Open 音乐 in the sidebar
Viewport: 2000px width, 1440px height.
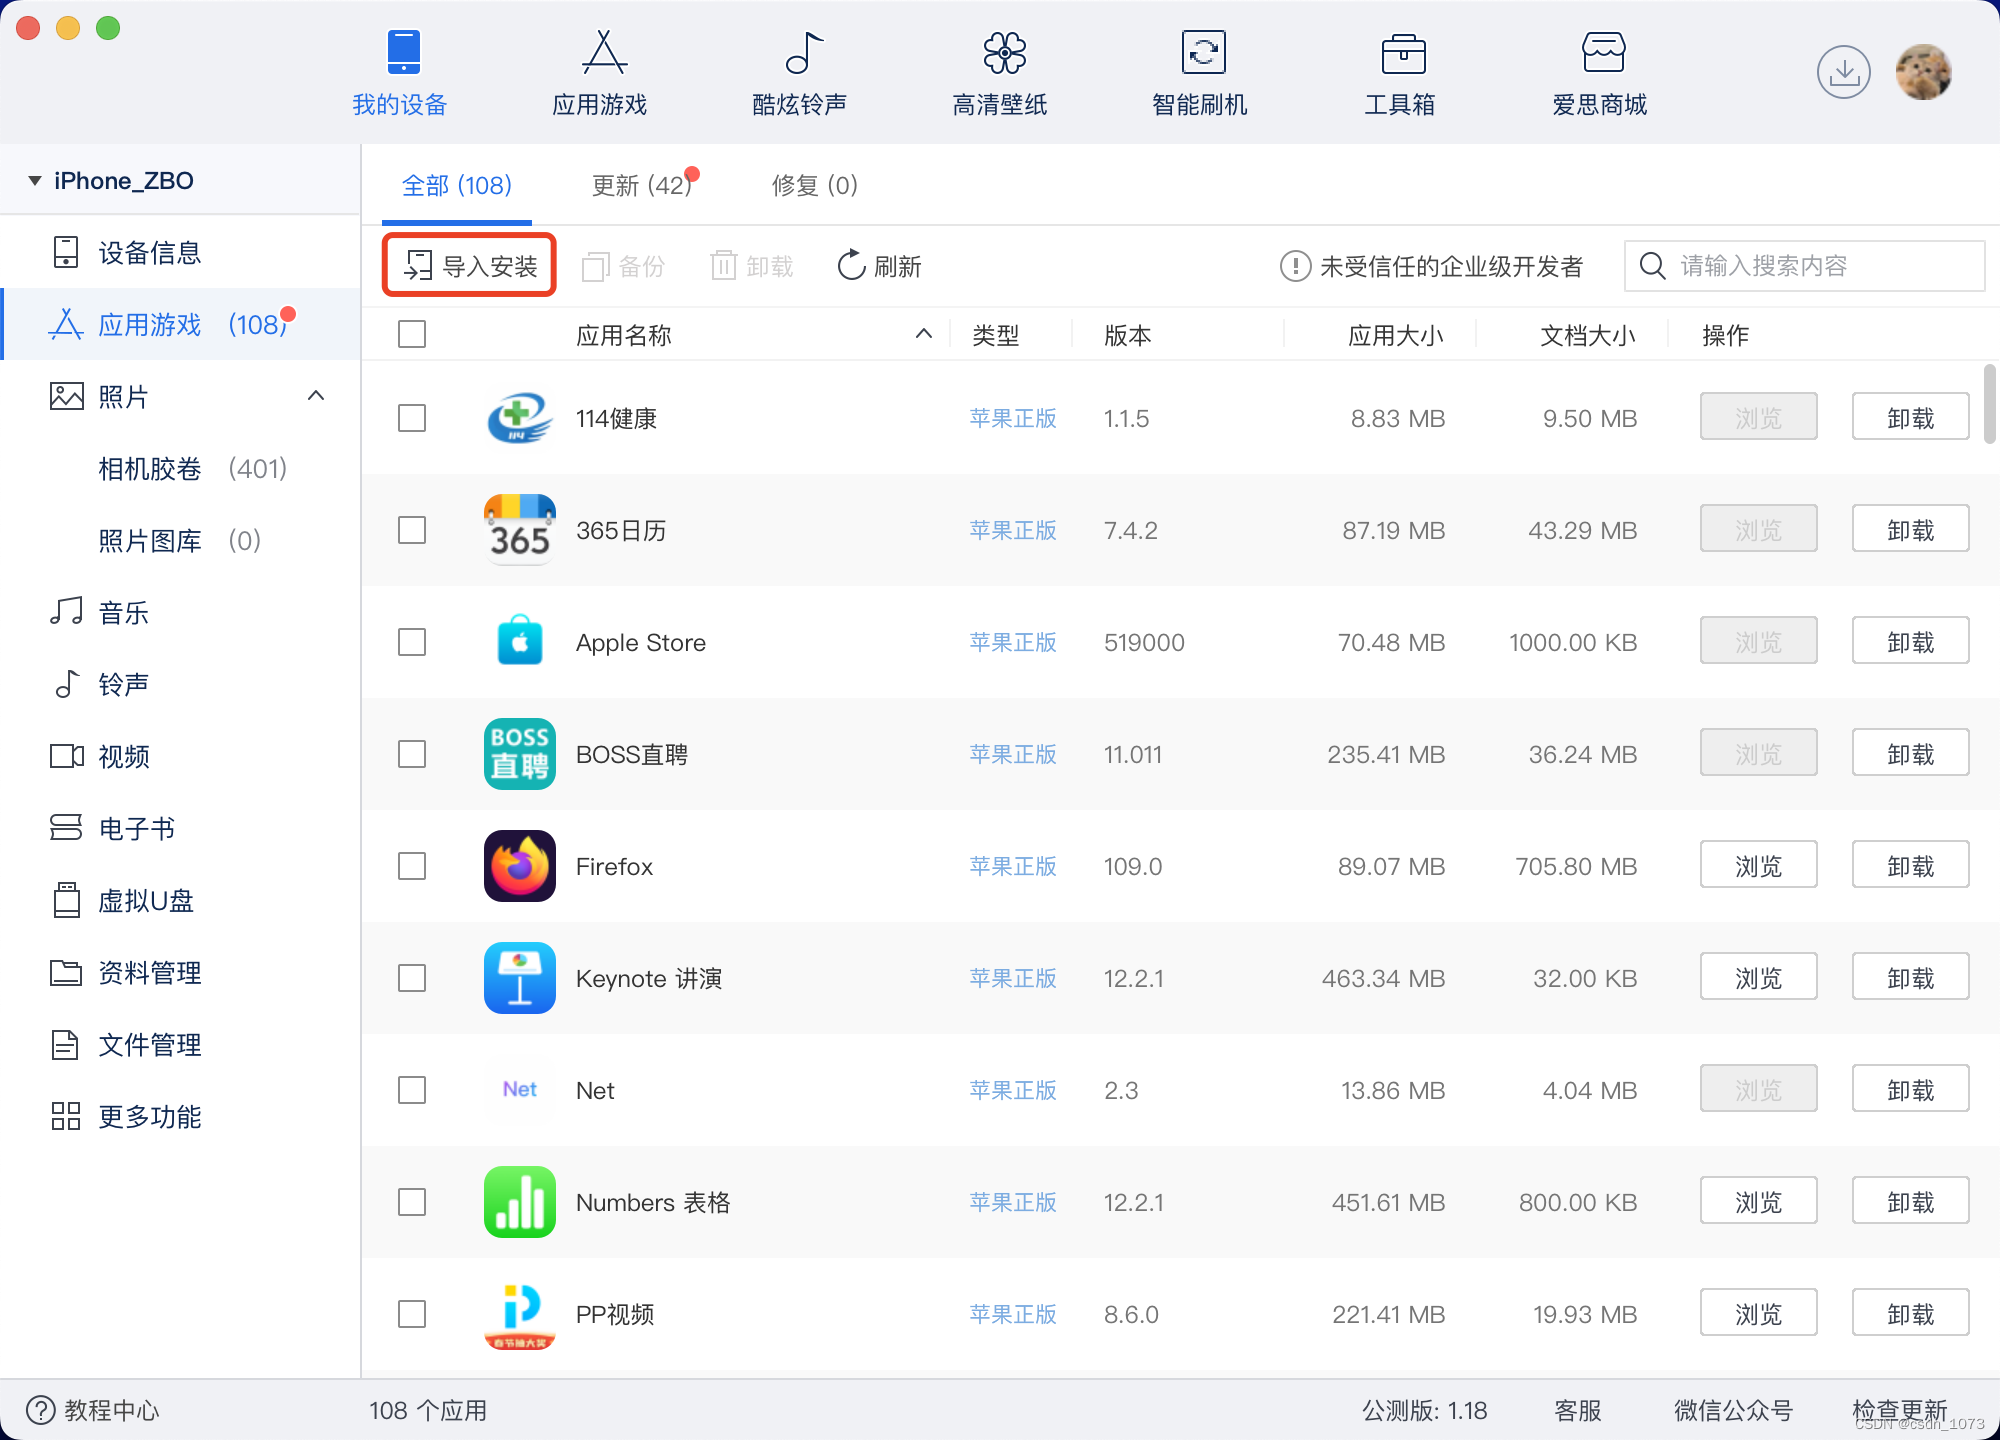[x=180, y=612]
